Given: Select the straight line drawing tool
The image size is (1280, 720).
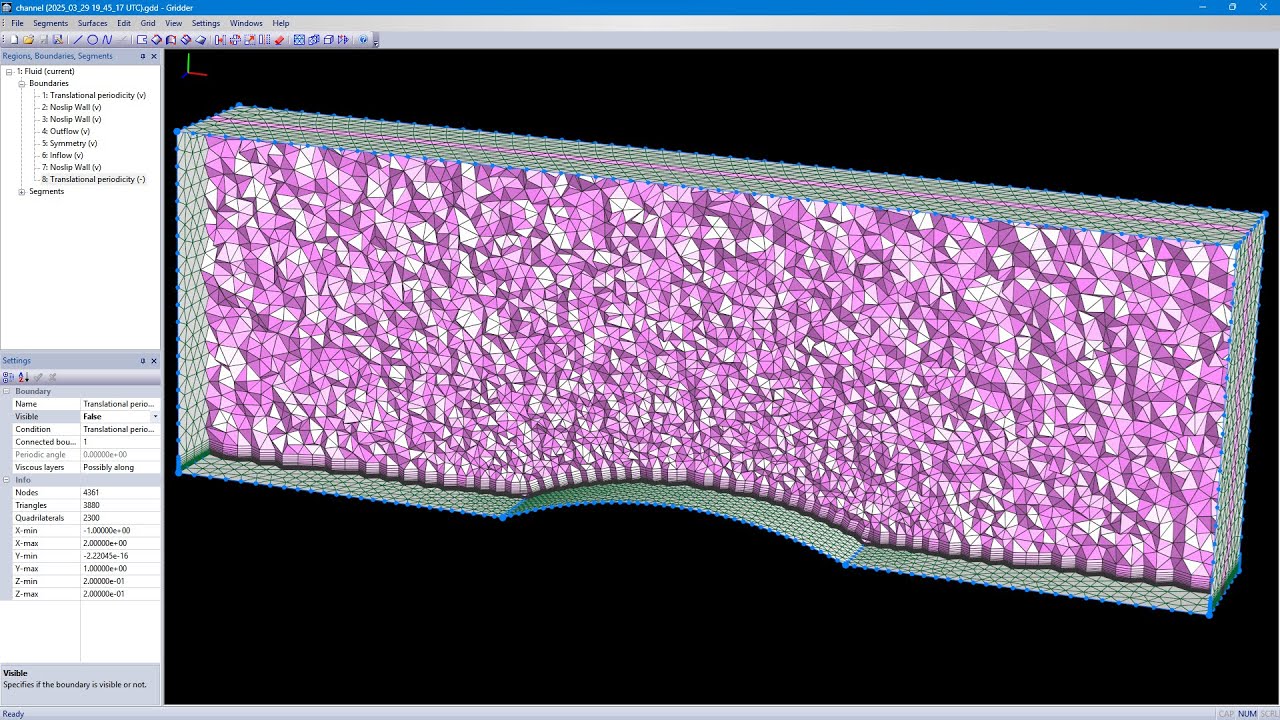Looking at the screenshot, I should click(78, 40).
